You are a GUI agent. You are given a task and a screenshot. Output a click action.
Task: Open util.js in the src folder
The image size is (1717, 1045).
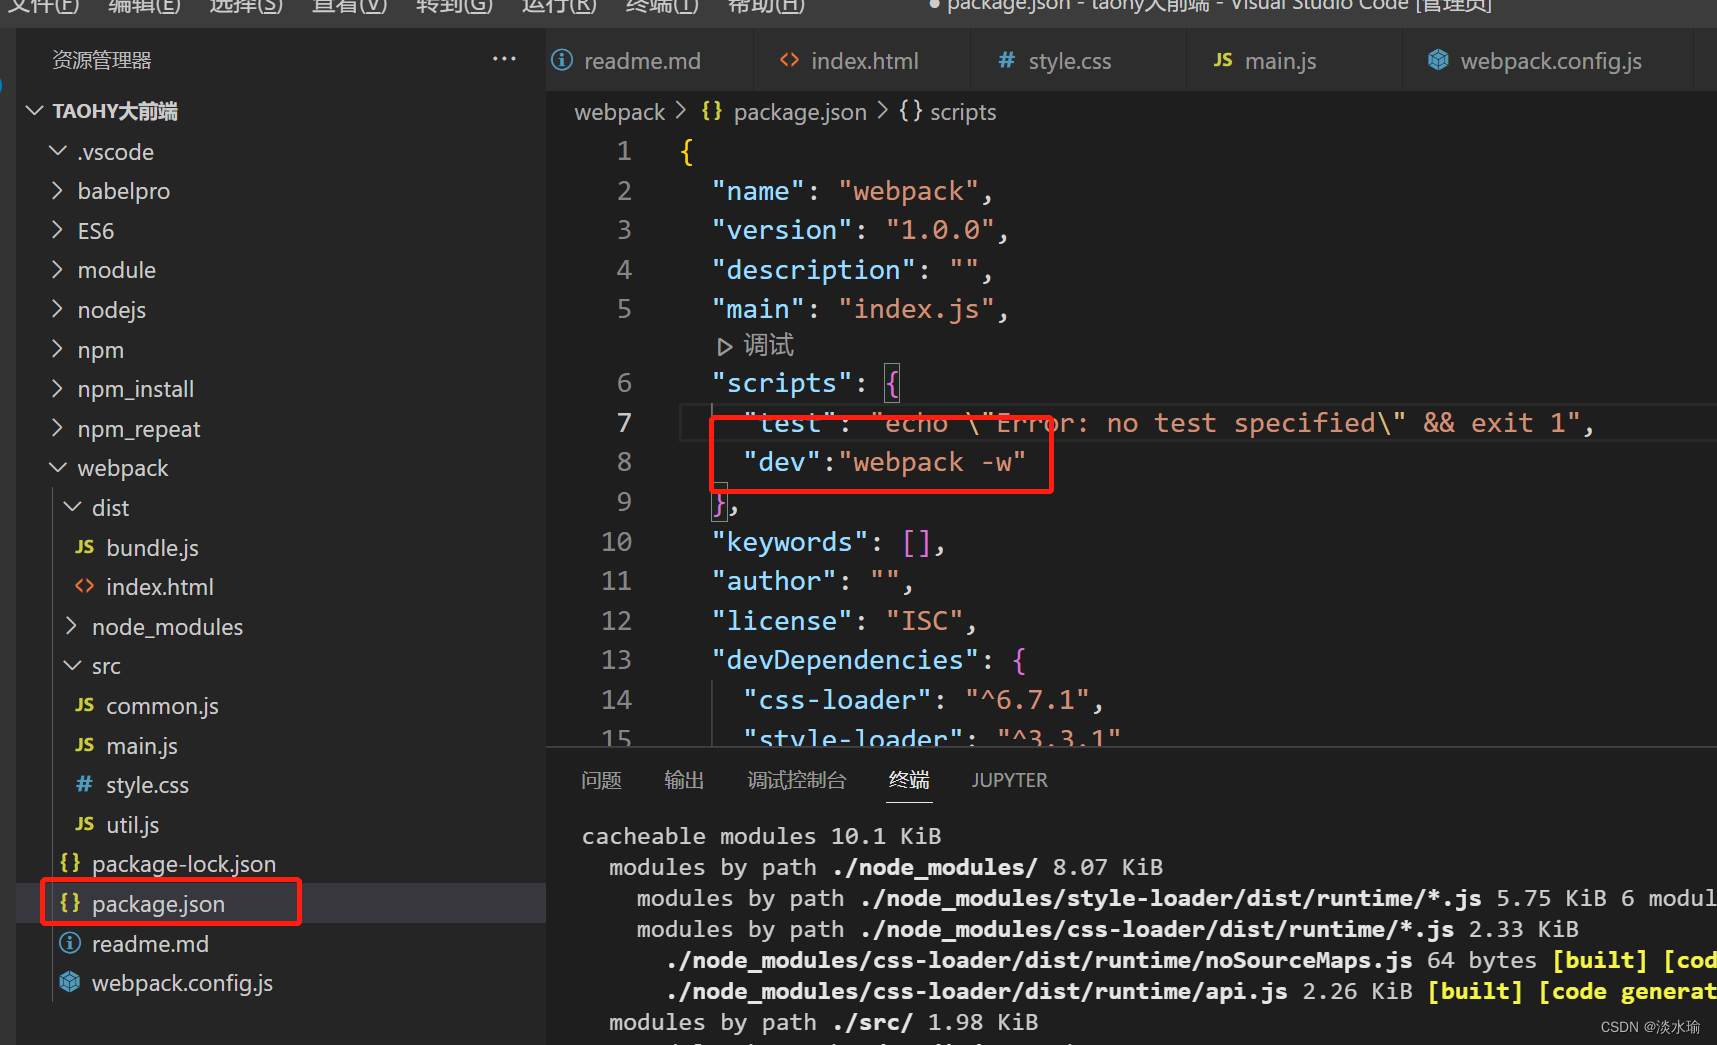(132, 824)
